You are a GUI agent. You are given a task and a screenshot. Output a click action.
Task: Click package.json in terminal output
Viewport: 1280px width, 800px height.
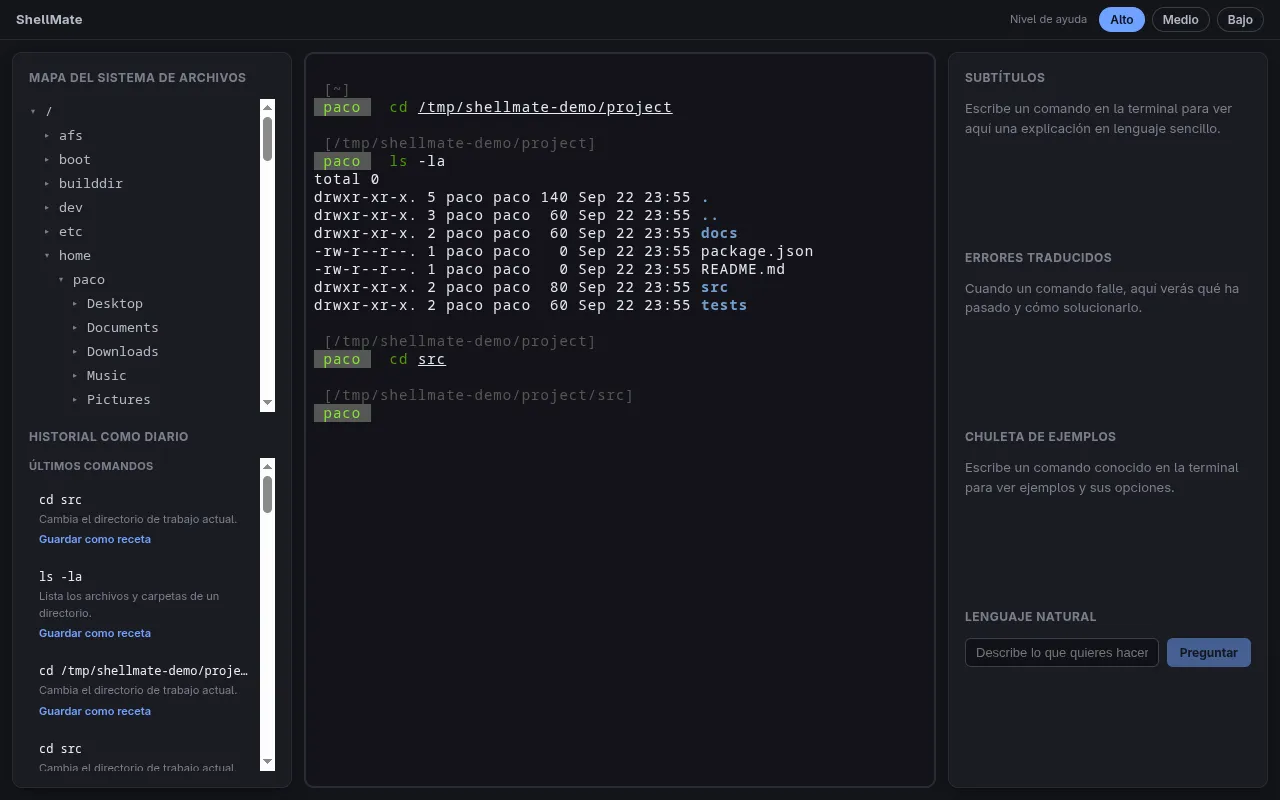coord(757,251)
